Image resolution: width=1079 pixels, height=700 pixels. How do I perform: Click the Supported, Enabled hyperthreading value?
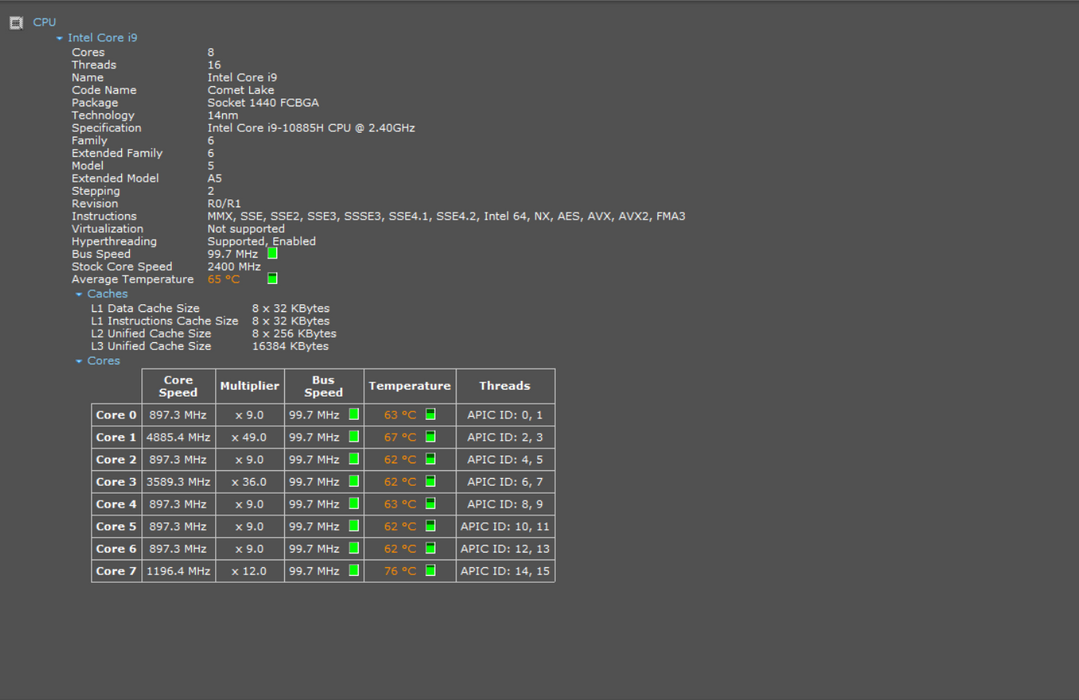click(x=261, y=242)
